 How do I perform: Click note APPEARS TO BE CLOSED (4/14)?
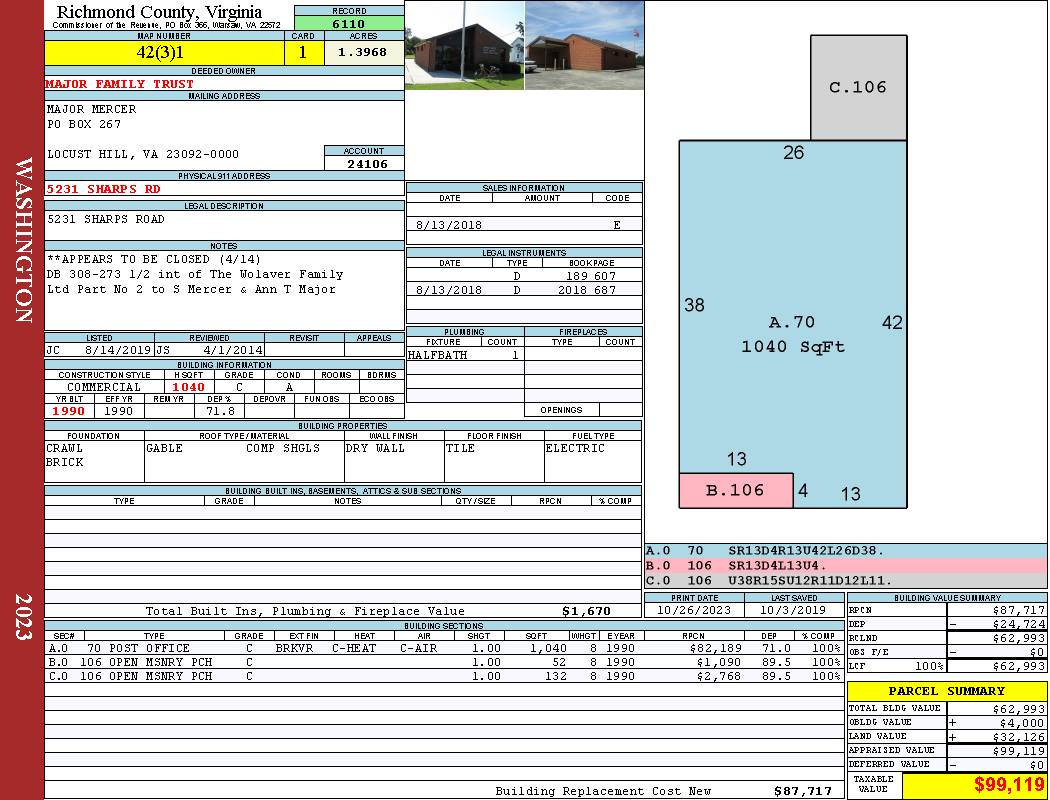point(153,259)
